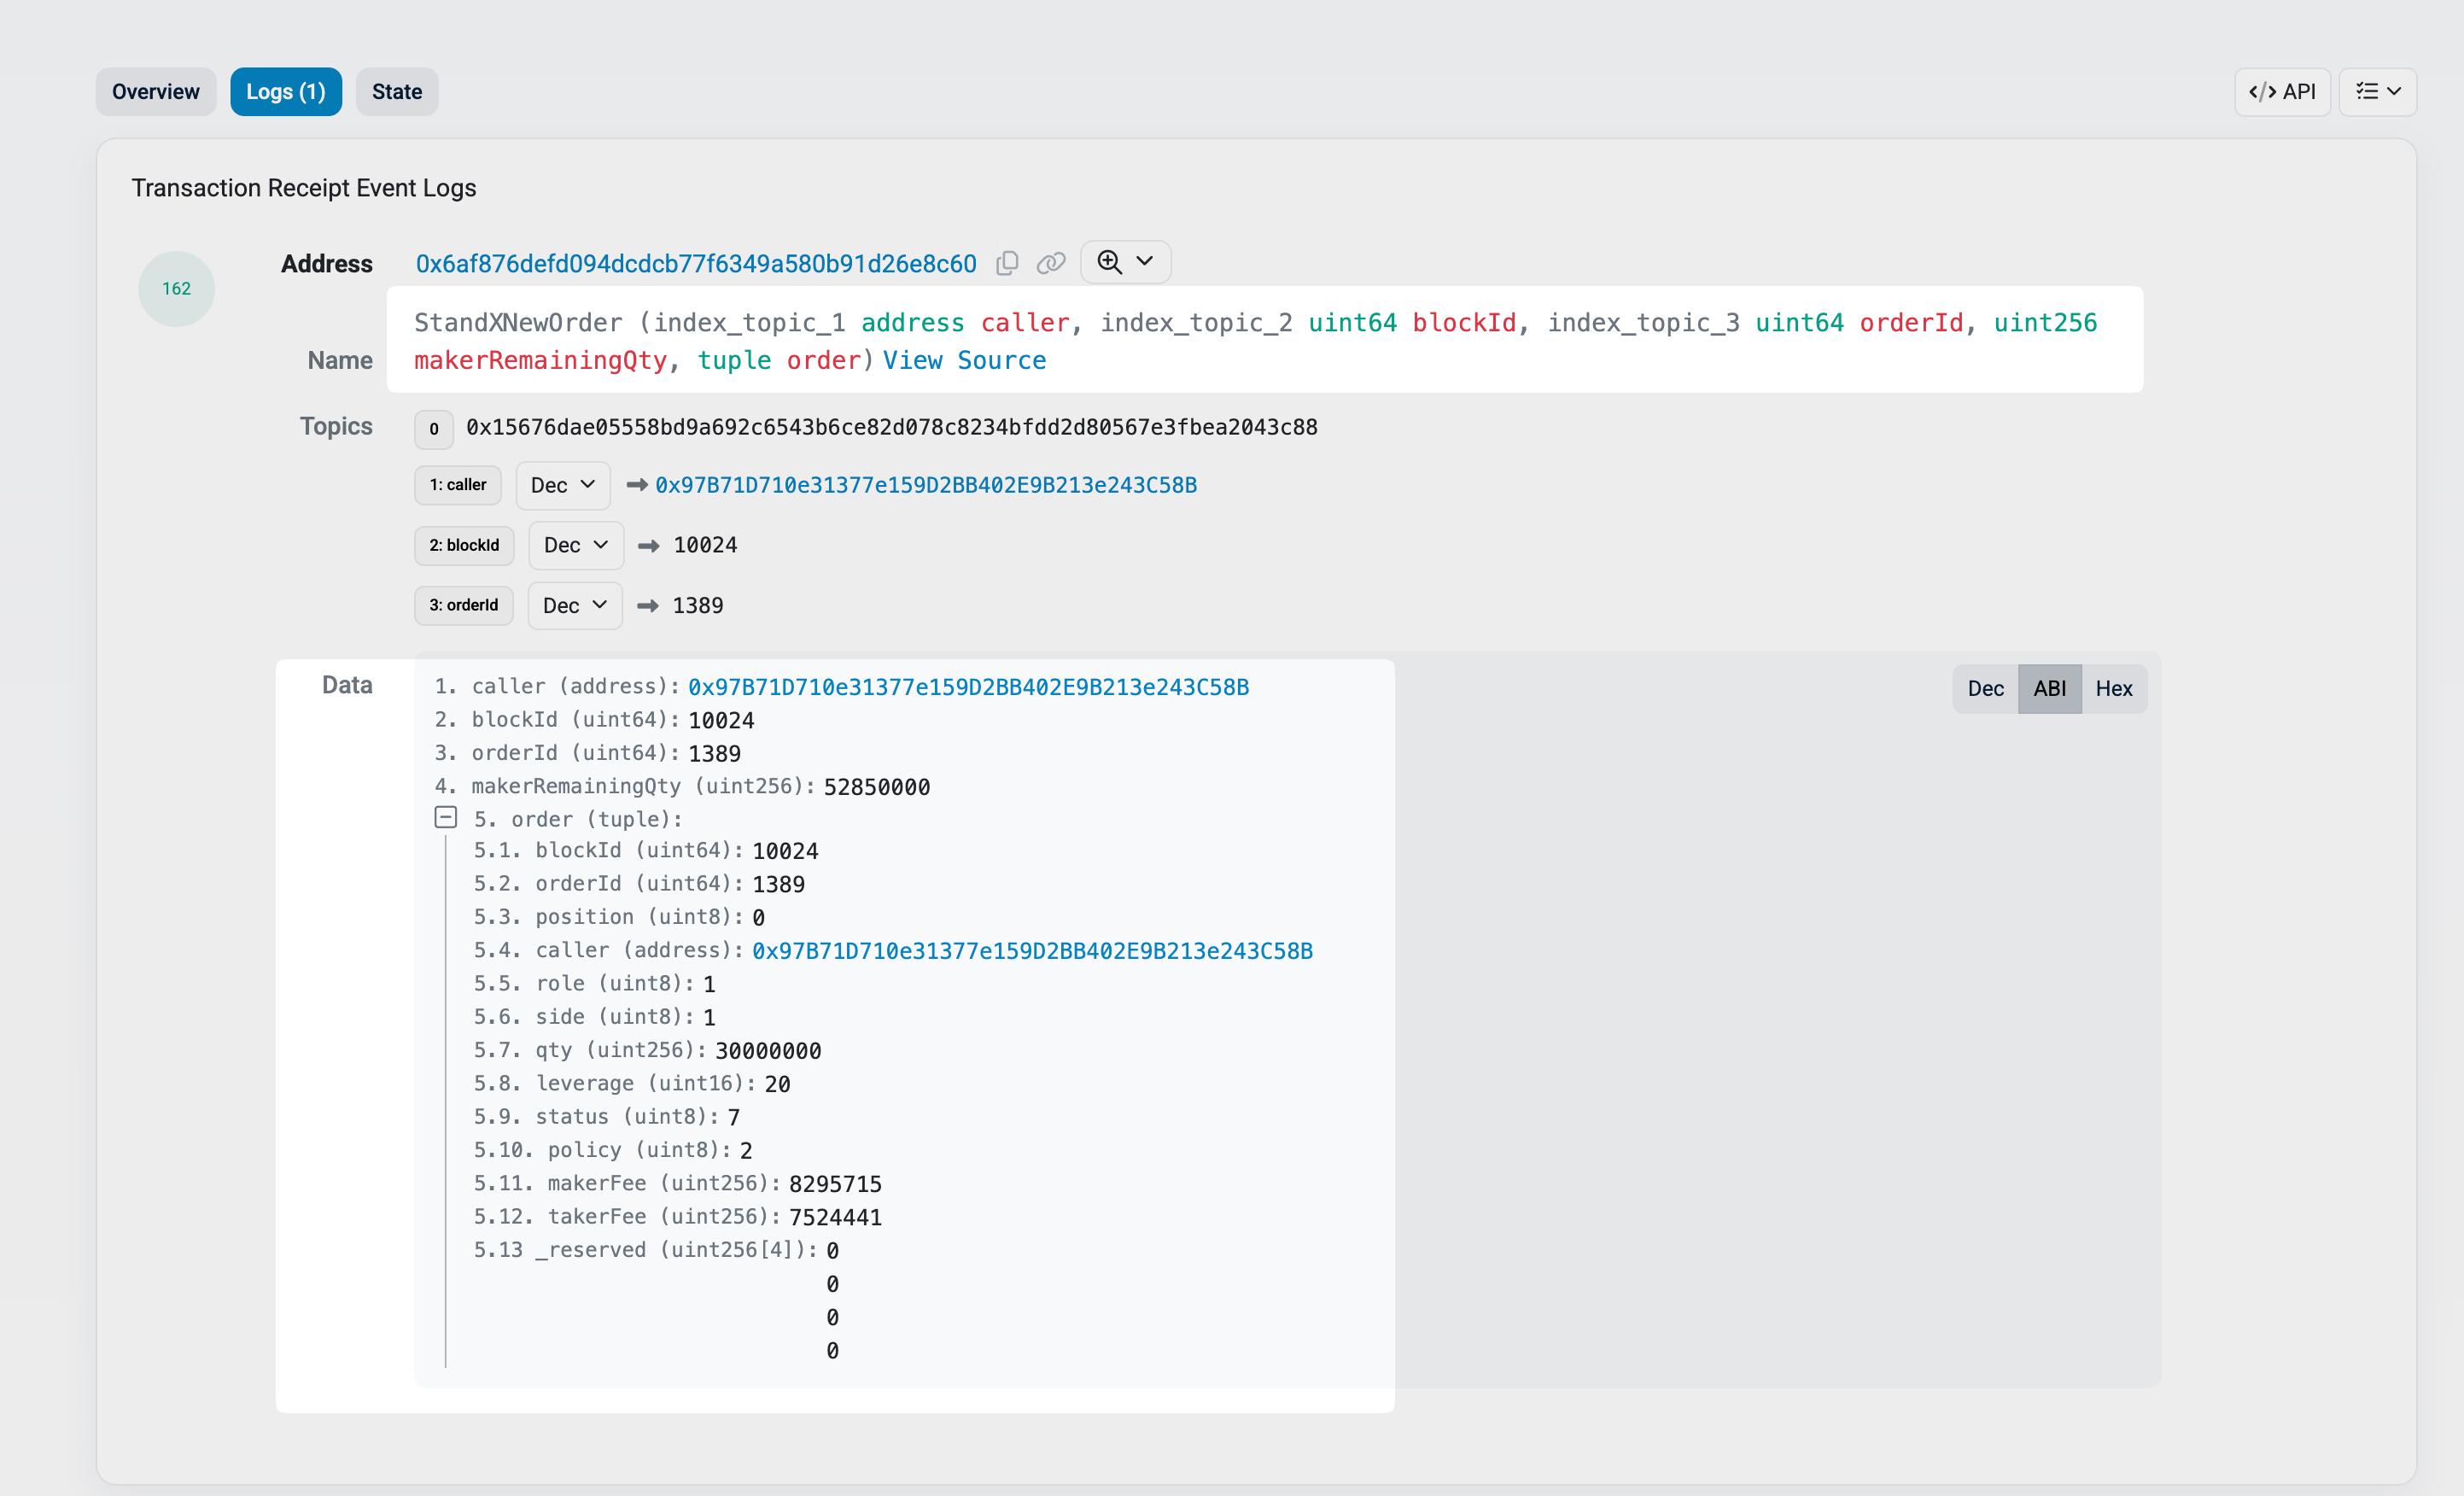Click the Transaction Receipt Event Logs heading
2464x1496 pixels.
tap(304, 188)
